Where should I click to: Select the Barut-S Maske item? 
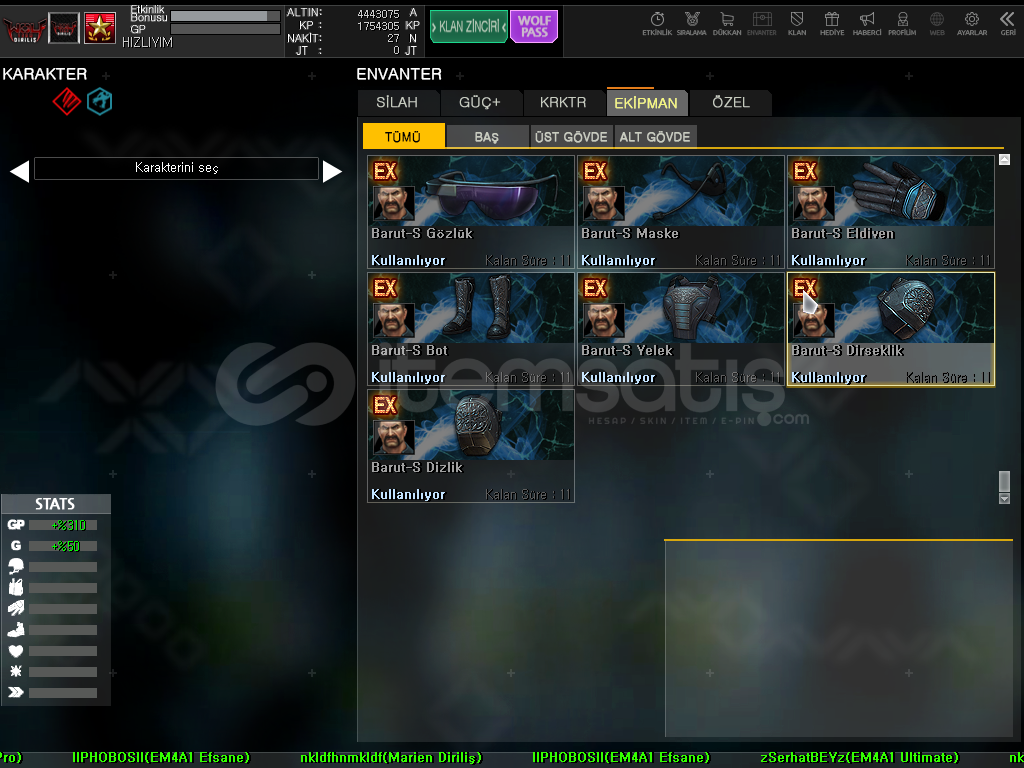(x=680, y=212)
